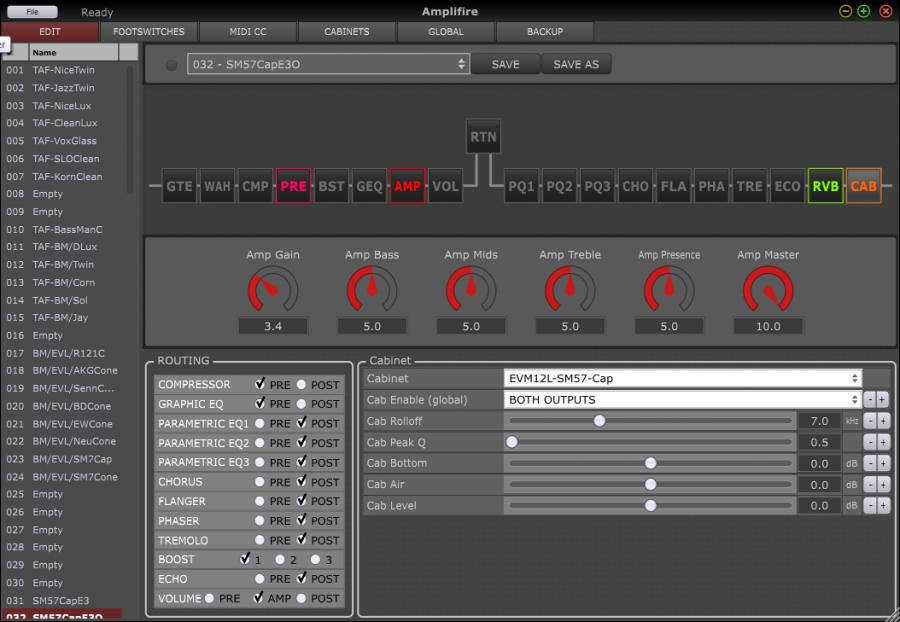Open the preset selector 032 - SM57CapE3O
Screen dimensions: 900x622
click(x=328, y=64)
